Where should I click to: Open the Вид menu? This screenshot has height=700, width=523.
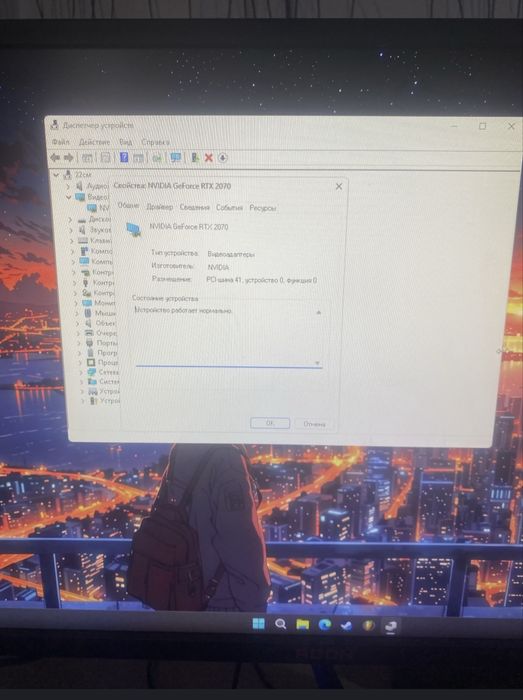125,142
